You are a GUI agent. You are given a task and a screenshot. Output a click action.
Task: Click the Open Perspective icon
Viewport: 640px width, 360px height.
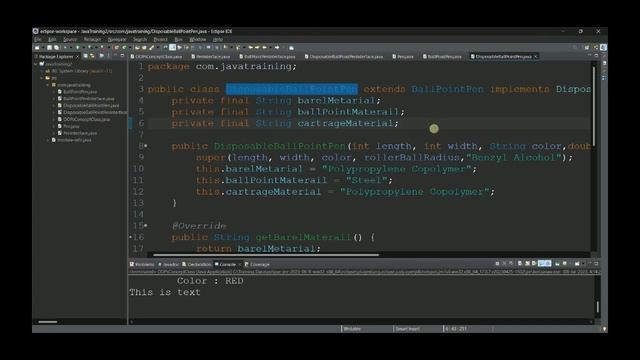(587, 48)
